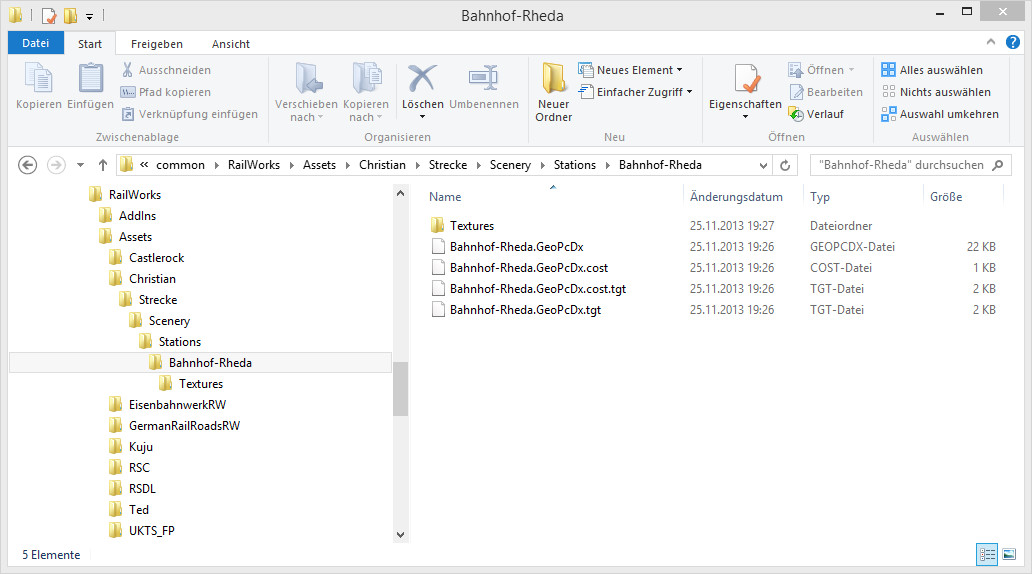Switch to large icons view toggle

[1009, 554]
